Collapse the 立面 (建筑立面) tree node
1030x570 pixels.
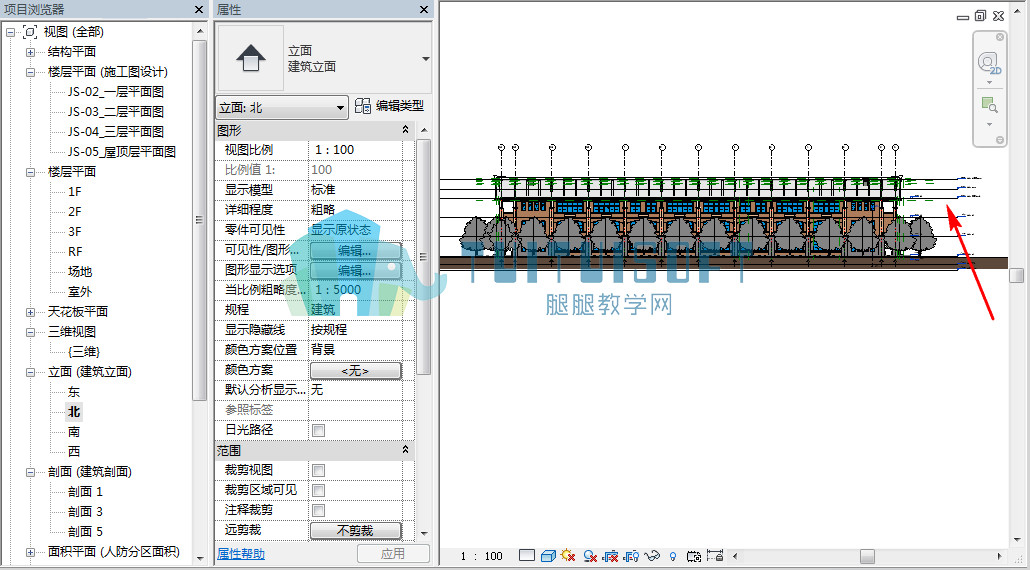click(31, 372)
